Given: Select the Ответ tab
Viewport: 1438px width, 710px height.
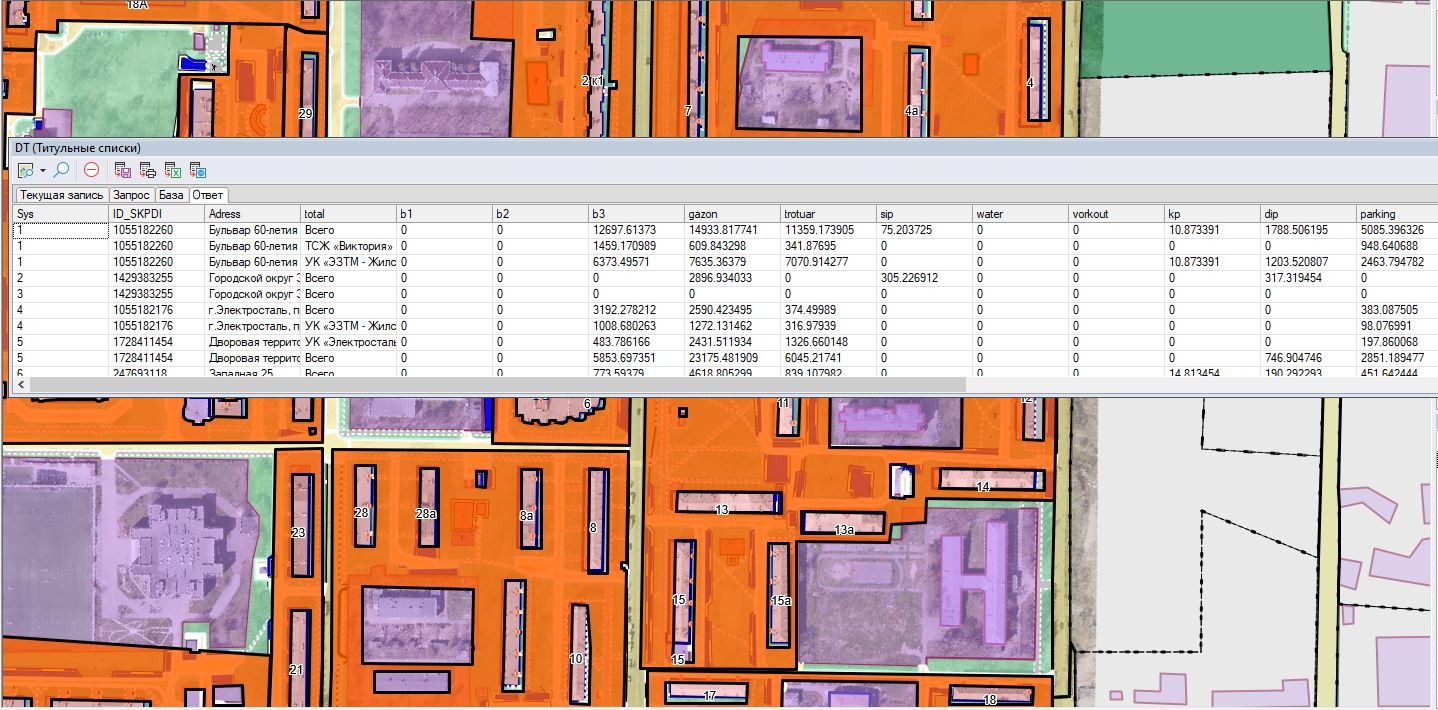Looking at the screenshot, I should click(208, 195).
